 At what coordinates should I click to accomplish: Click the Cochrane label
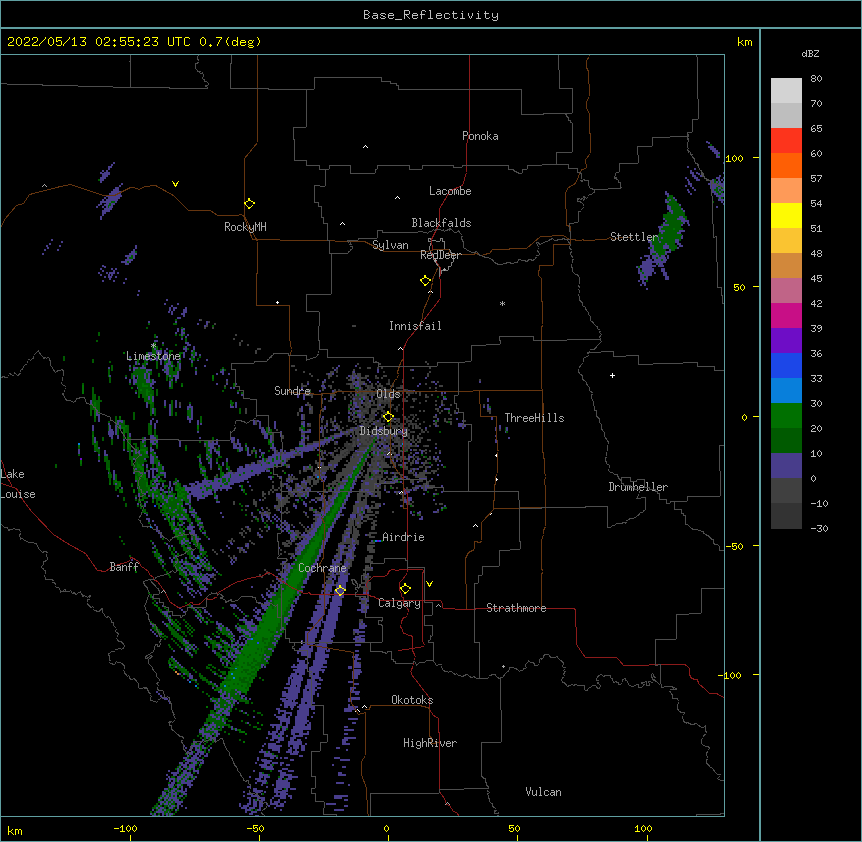point(322,568)
